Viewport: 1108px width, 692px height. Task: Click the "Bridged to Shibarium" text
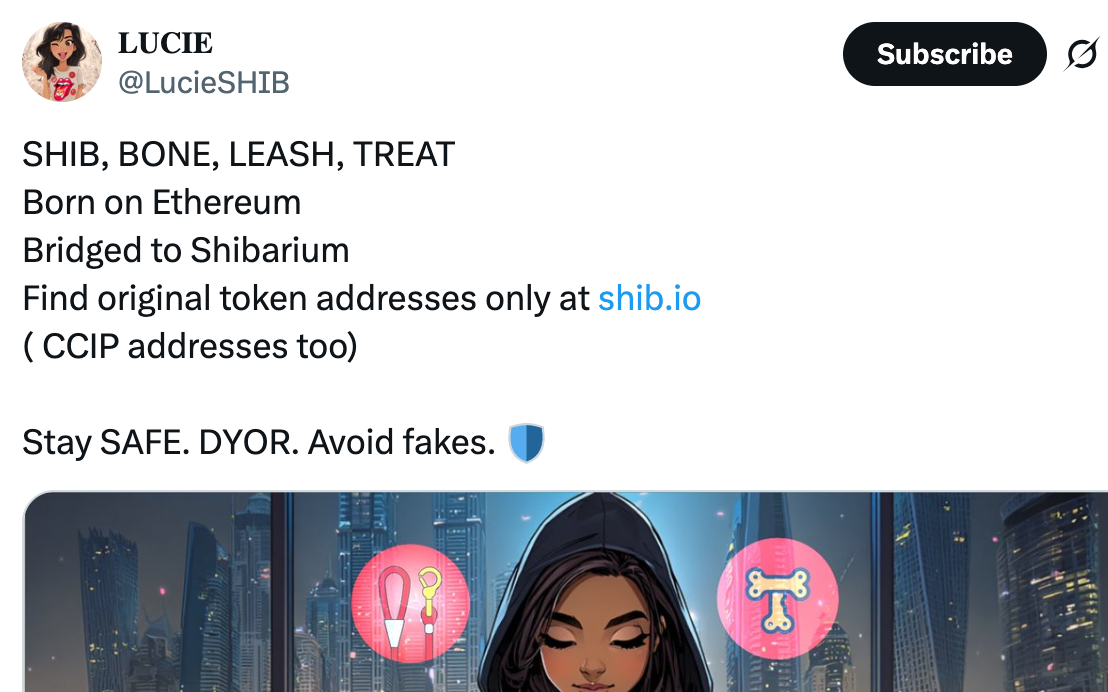186,250
